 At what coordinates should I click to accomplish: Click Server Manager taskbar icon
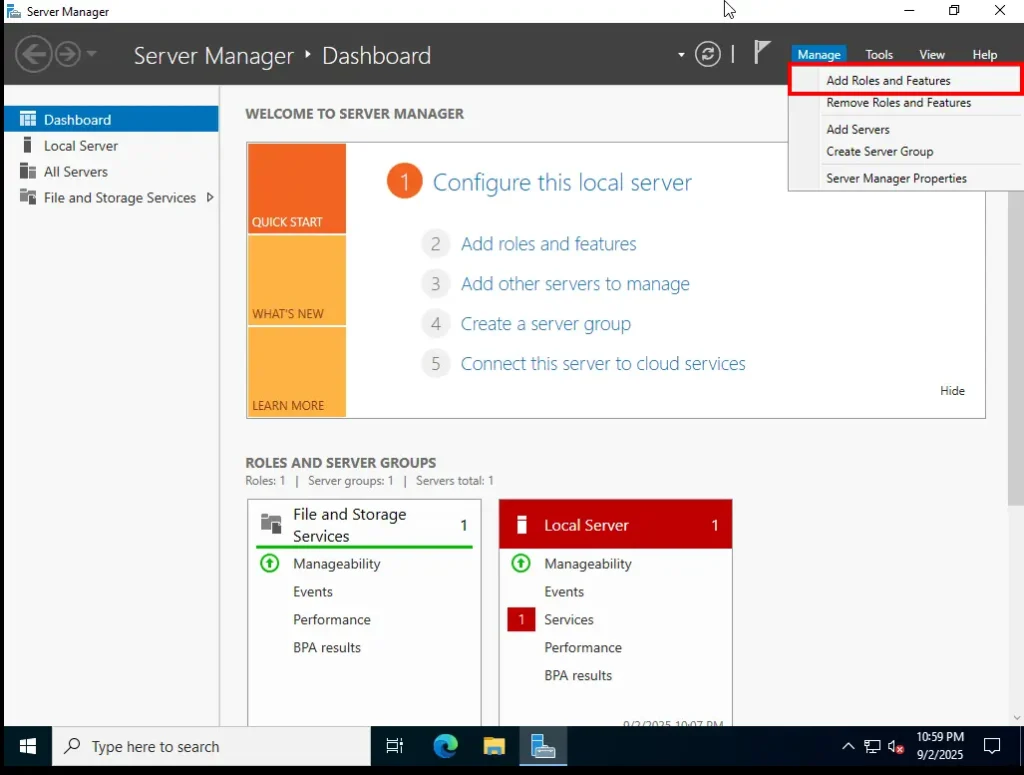543,746
